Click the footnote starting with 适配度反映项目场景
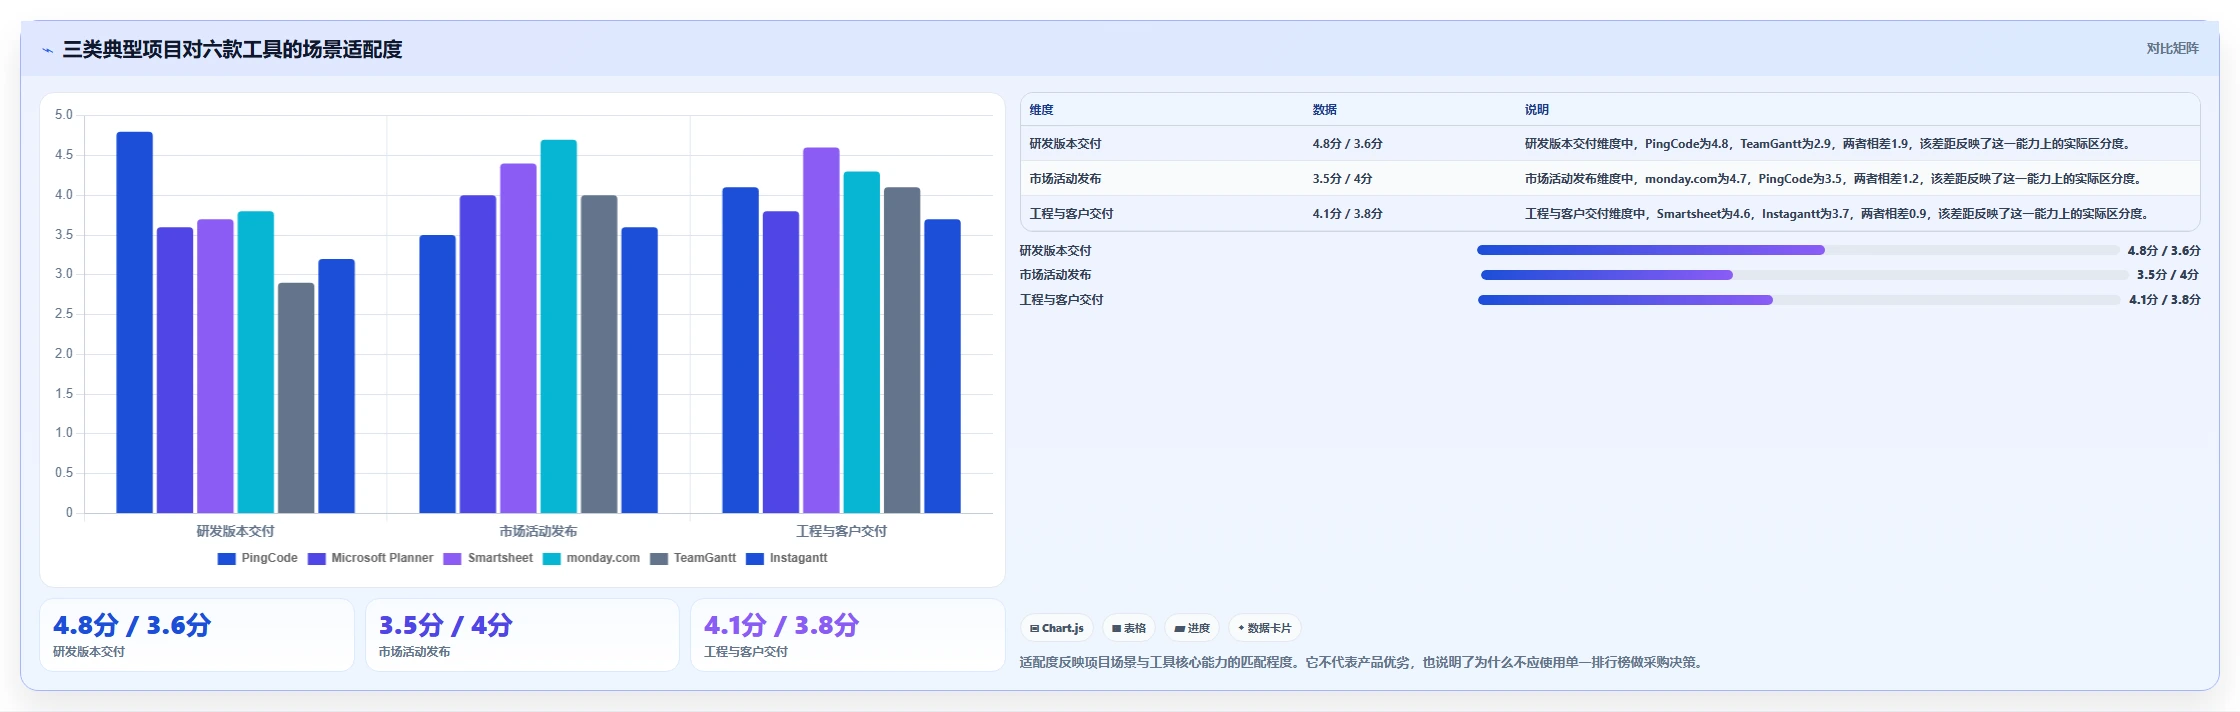 tap(1363, 662)
